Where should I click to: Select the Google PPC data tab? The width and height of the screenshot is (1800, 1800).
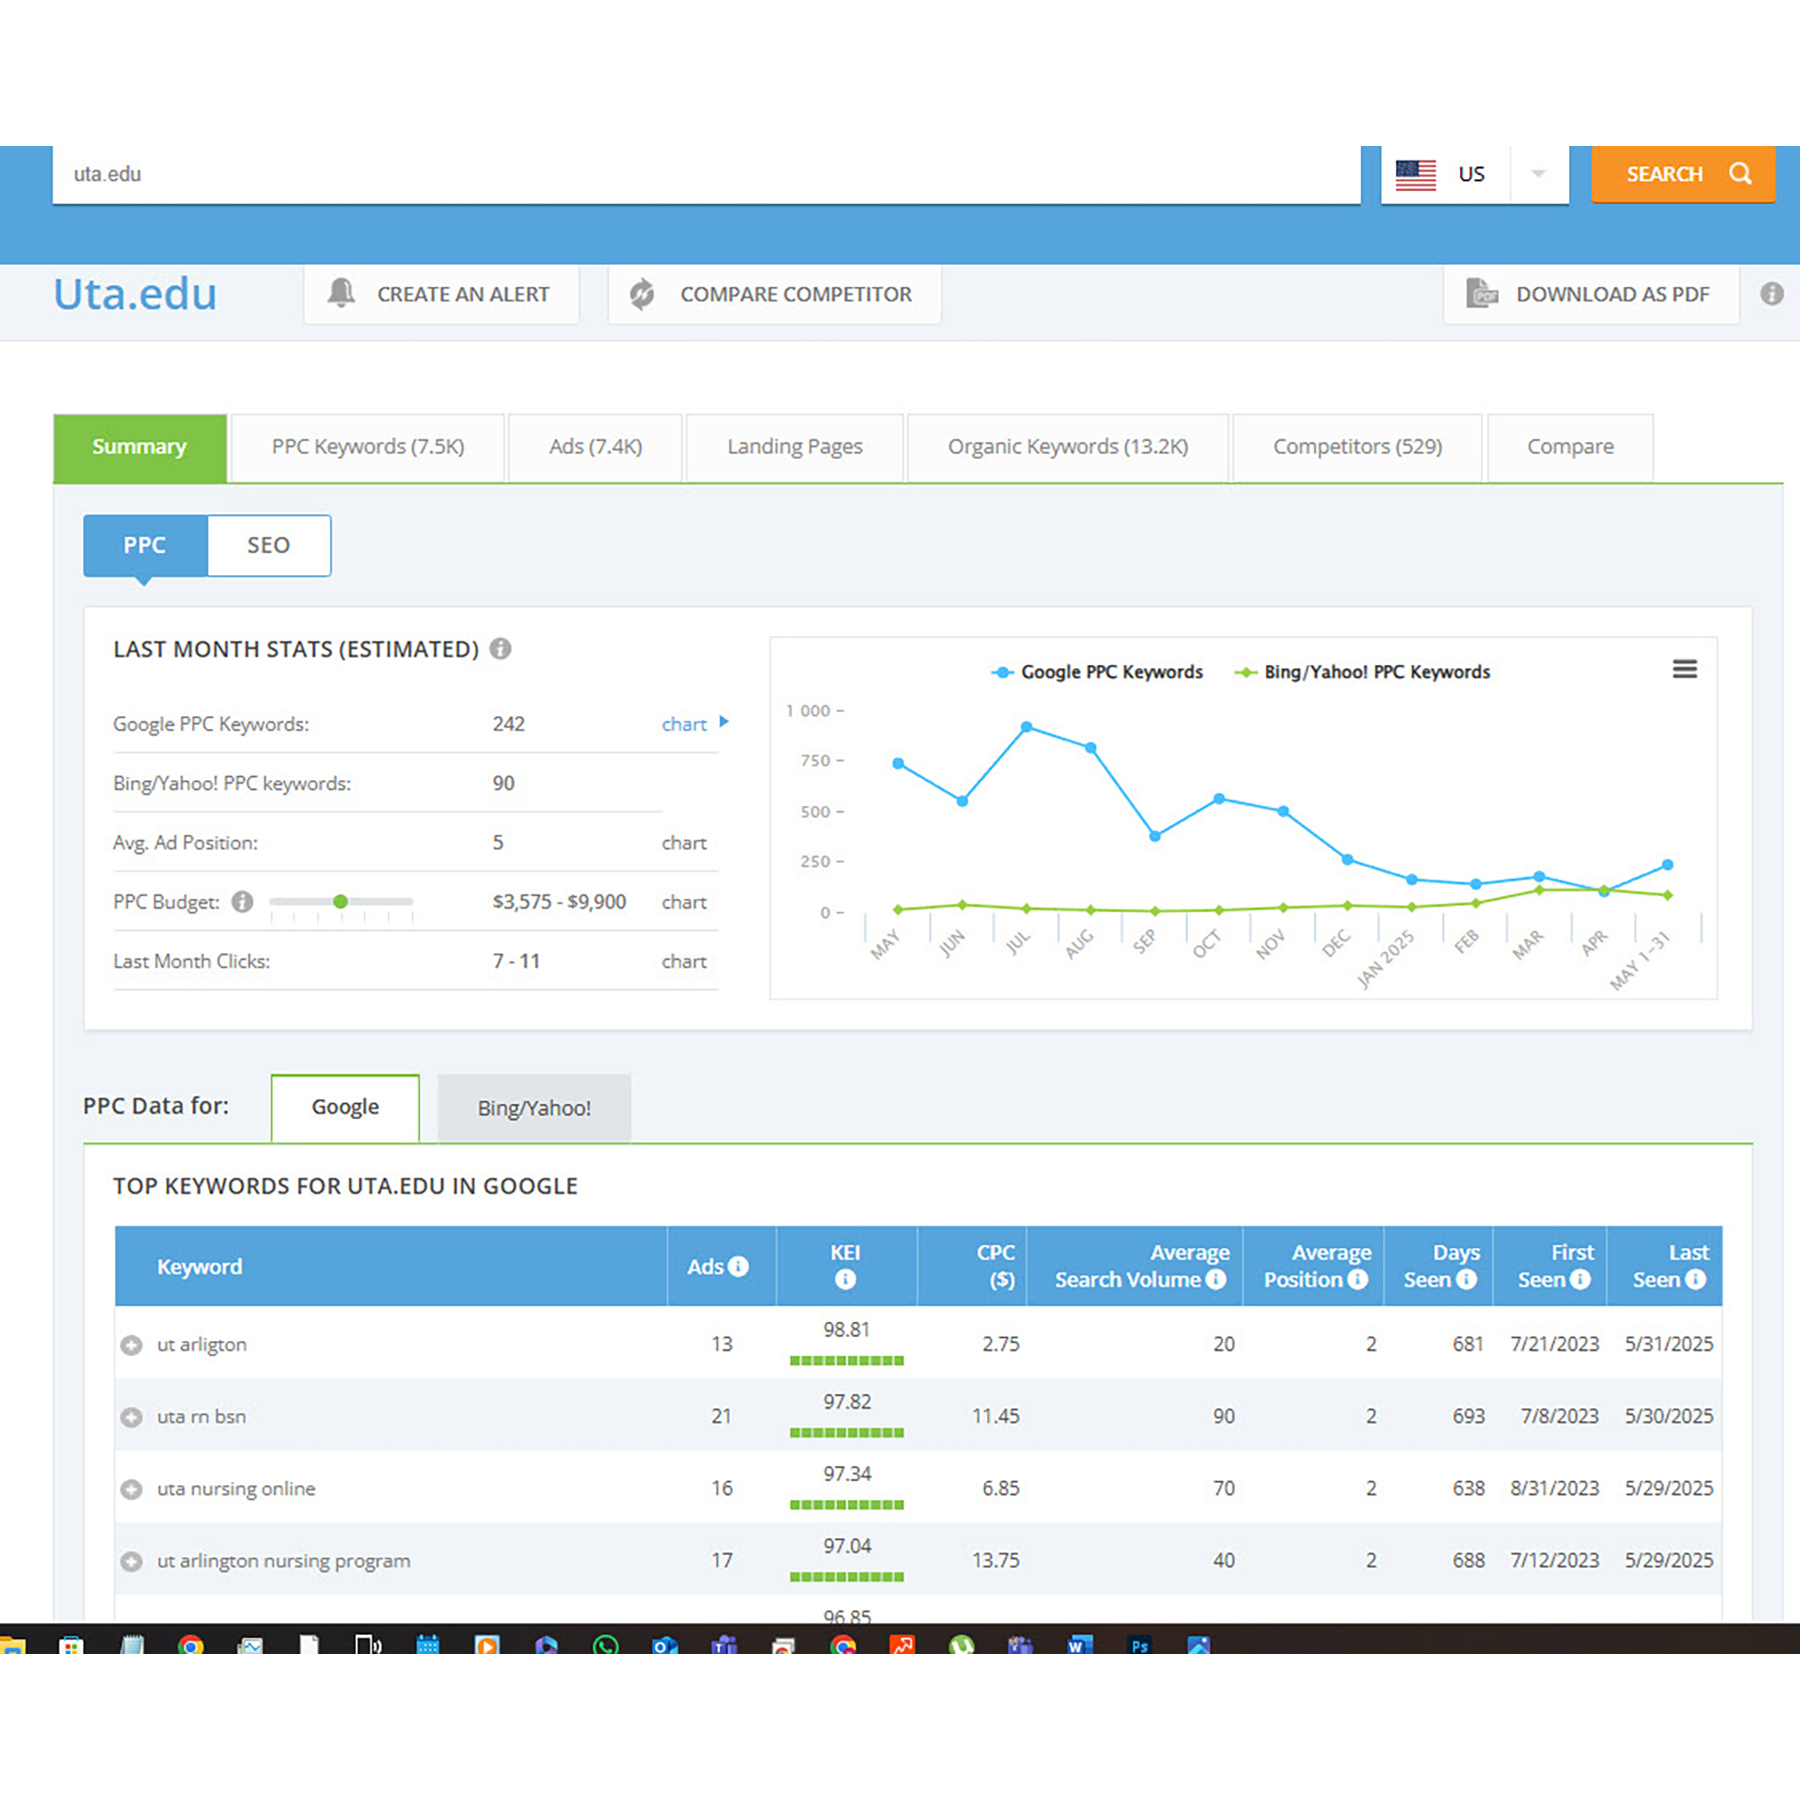[x=345, y=1107]
